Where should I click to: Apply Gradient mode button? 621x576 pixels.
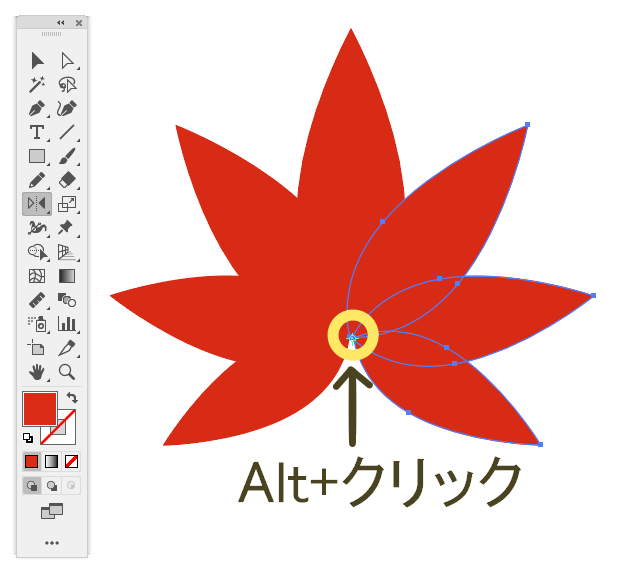pyautogui.click(x=51, y=462)
